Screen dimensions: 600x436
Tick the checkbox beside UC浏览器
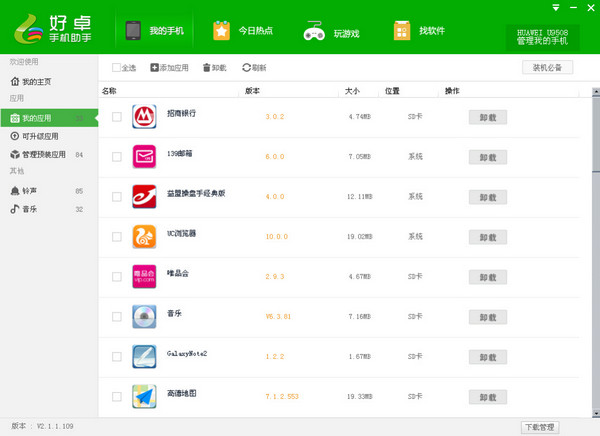tap(117, 237)
